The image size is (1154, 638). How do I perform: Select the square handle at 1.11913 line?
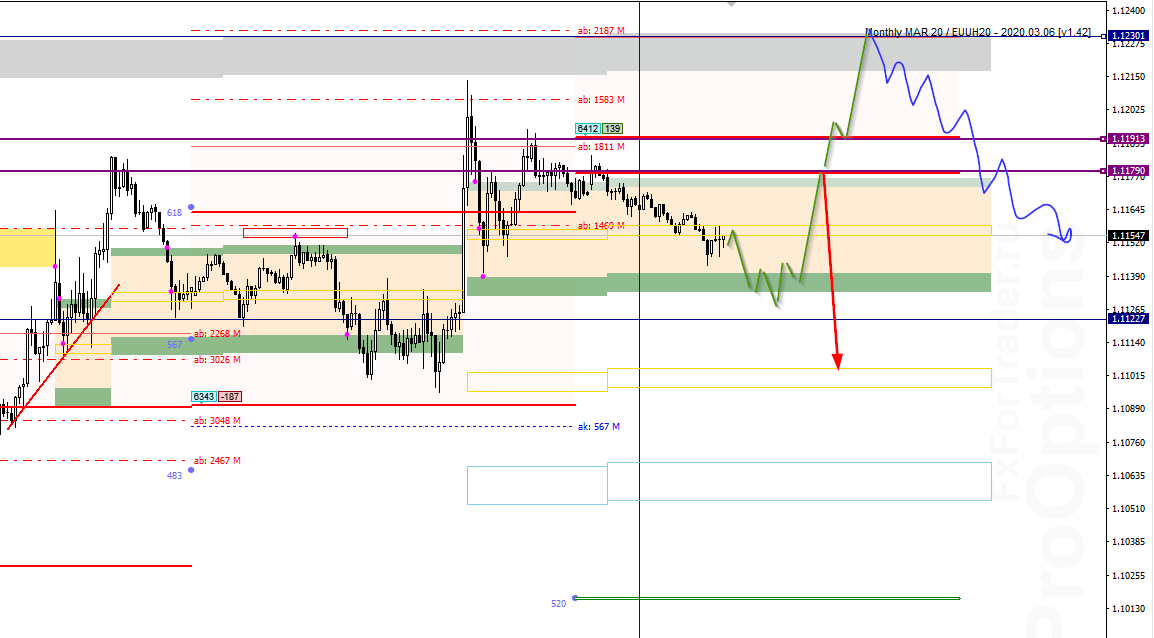1103,138
